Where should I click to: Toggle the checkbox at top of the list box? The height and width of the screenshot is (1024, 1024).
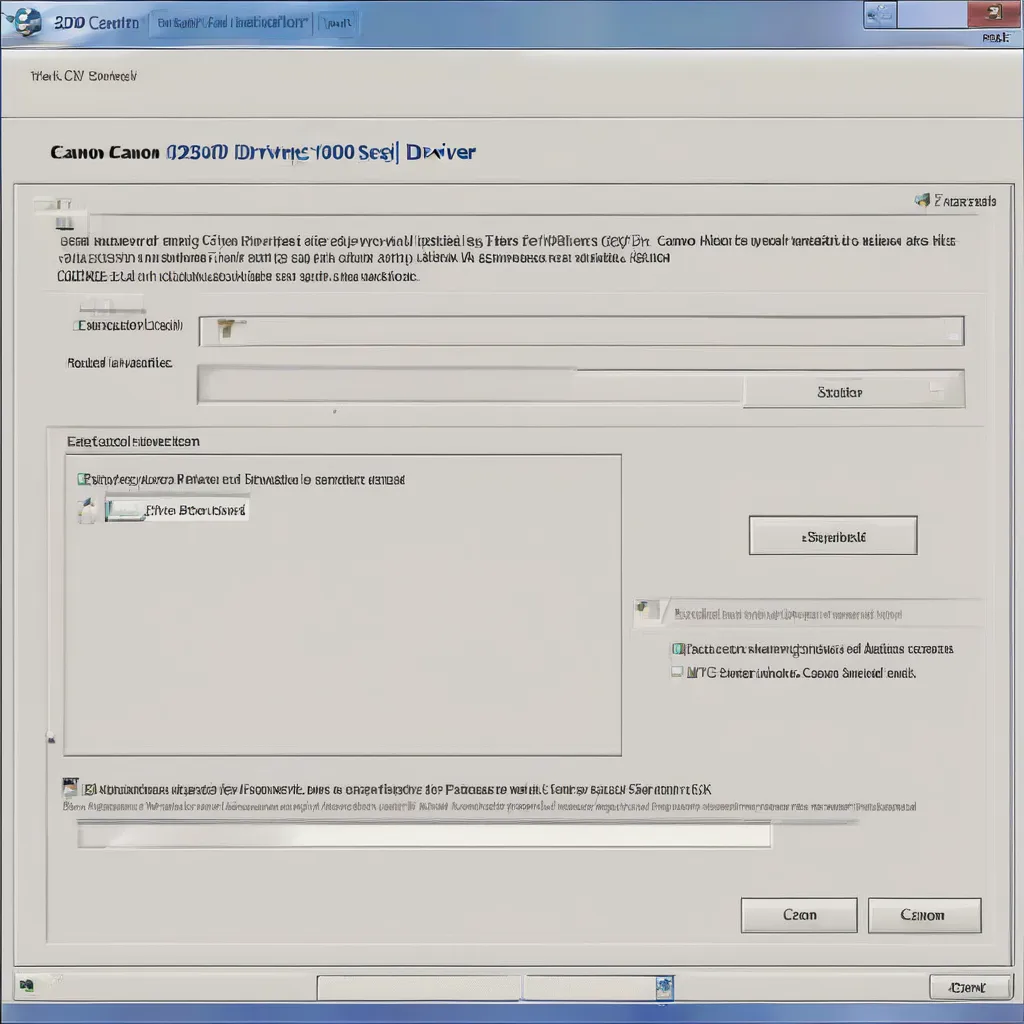[82, 479]
